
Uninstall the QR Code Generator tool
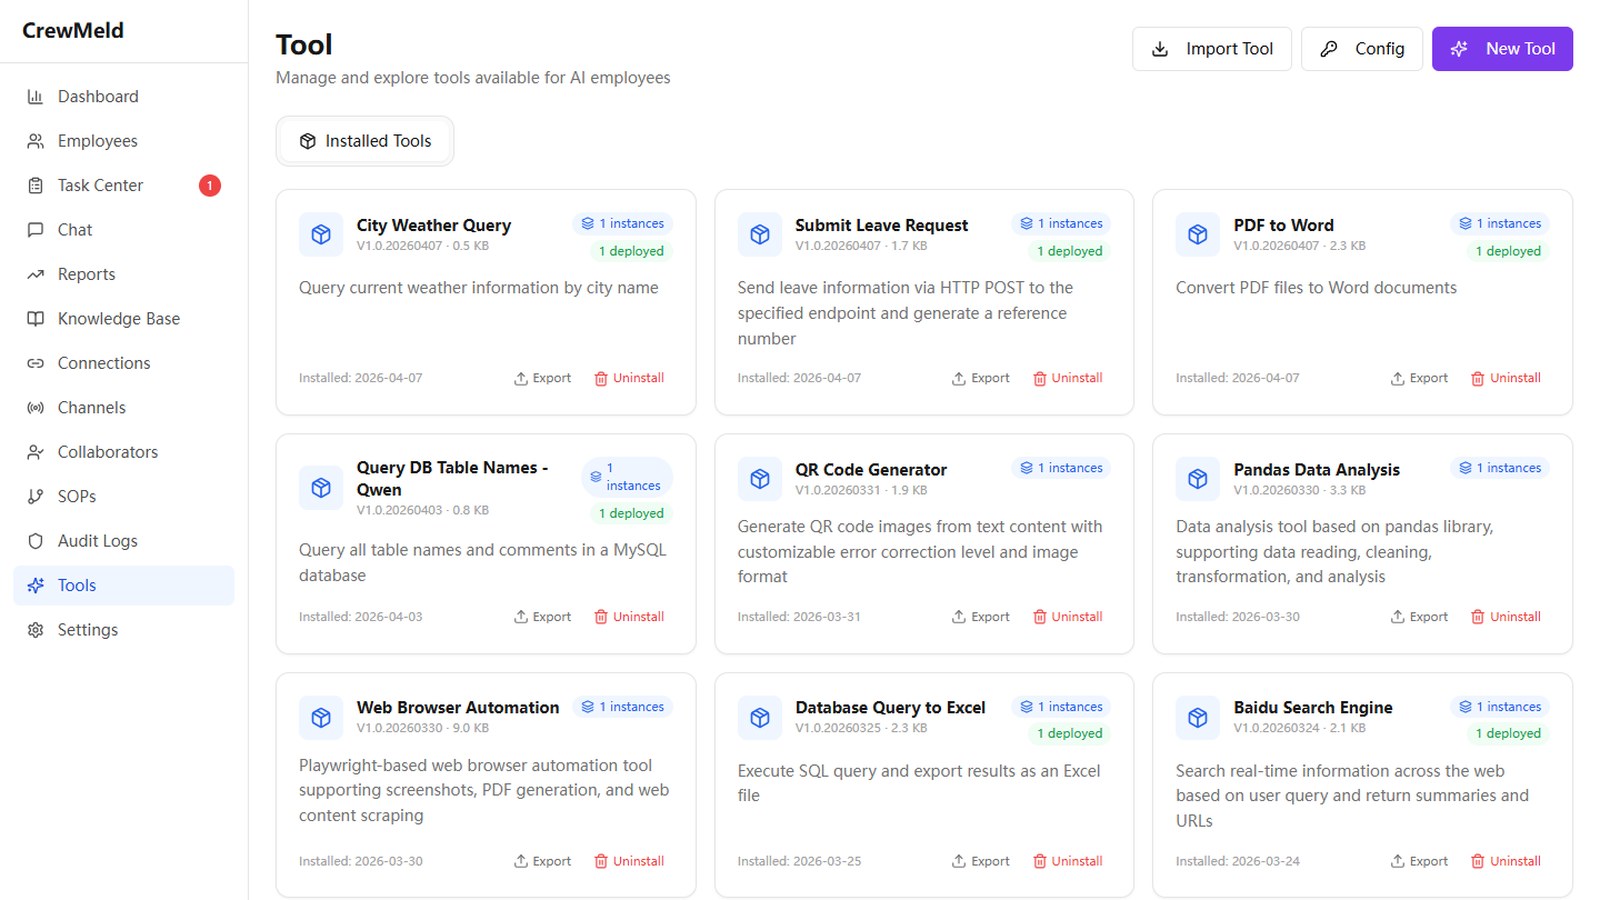(1068, 617)
